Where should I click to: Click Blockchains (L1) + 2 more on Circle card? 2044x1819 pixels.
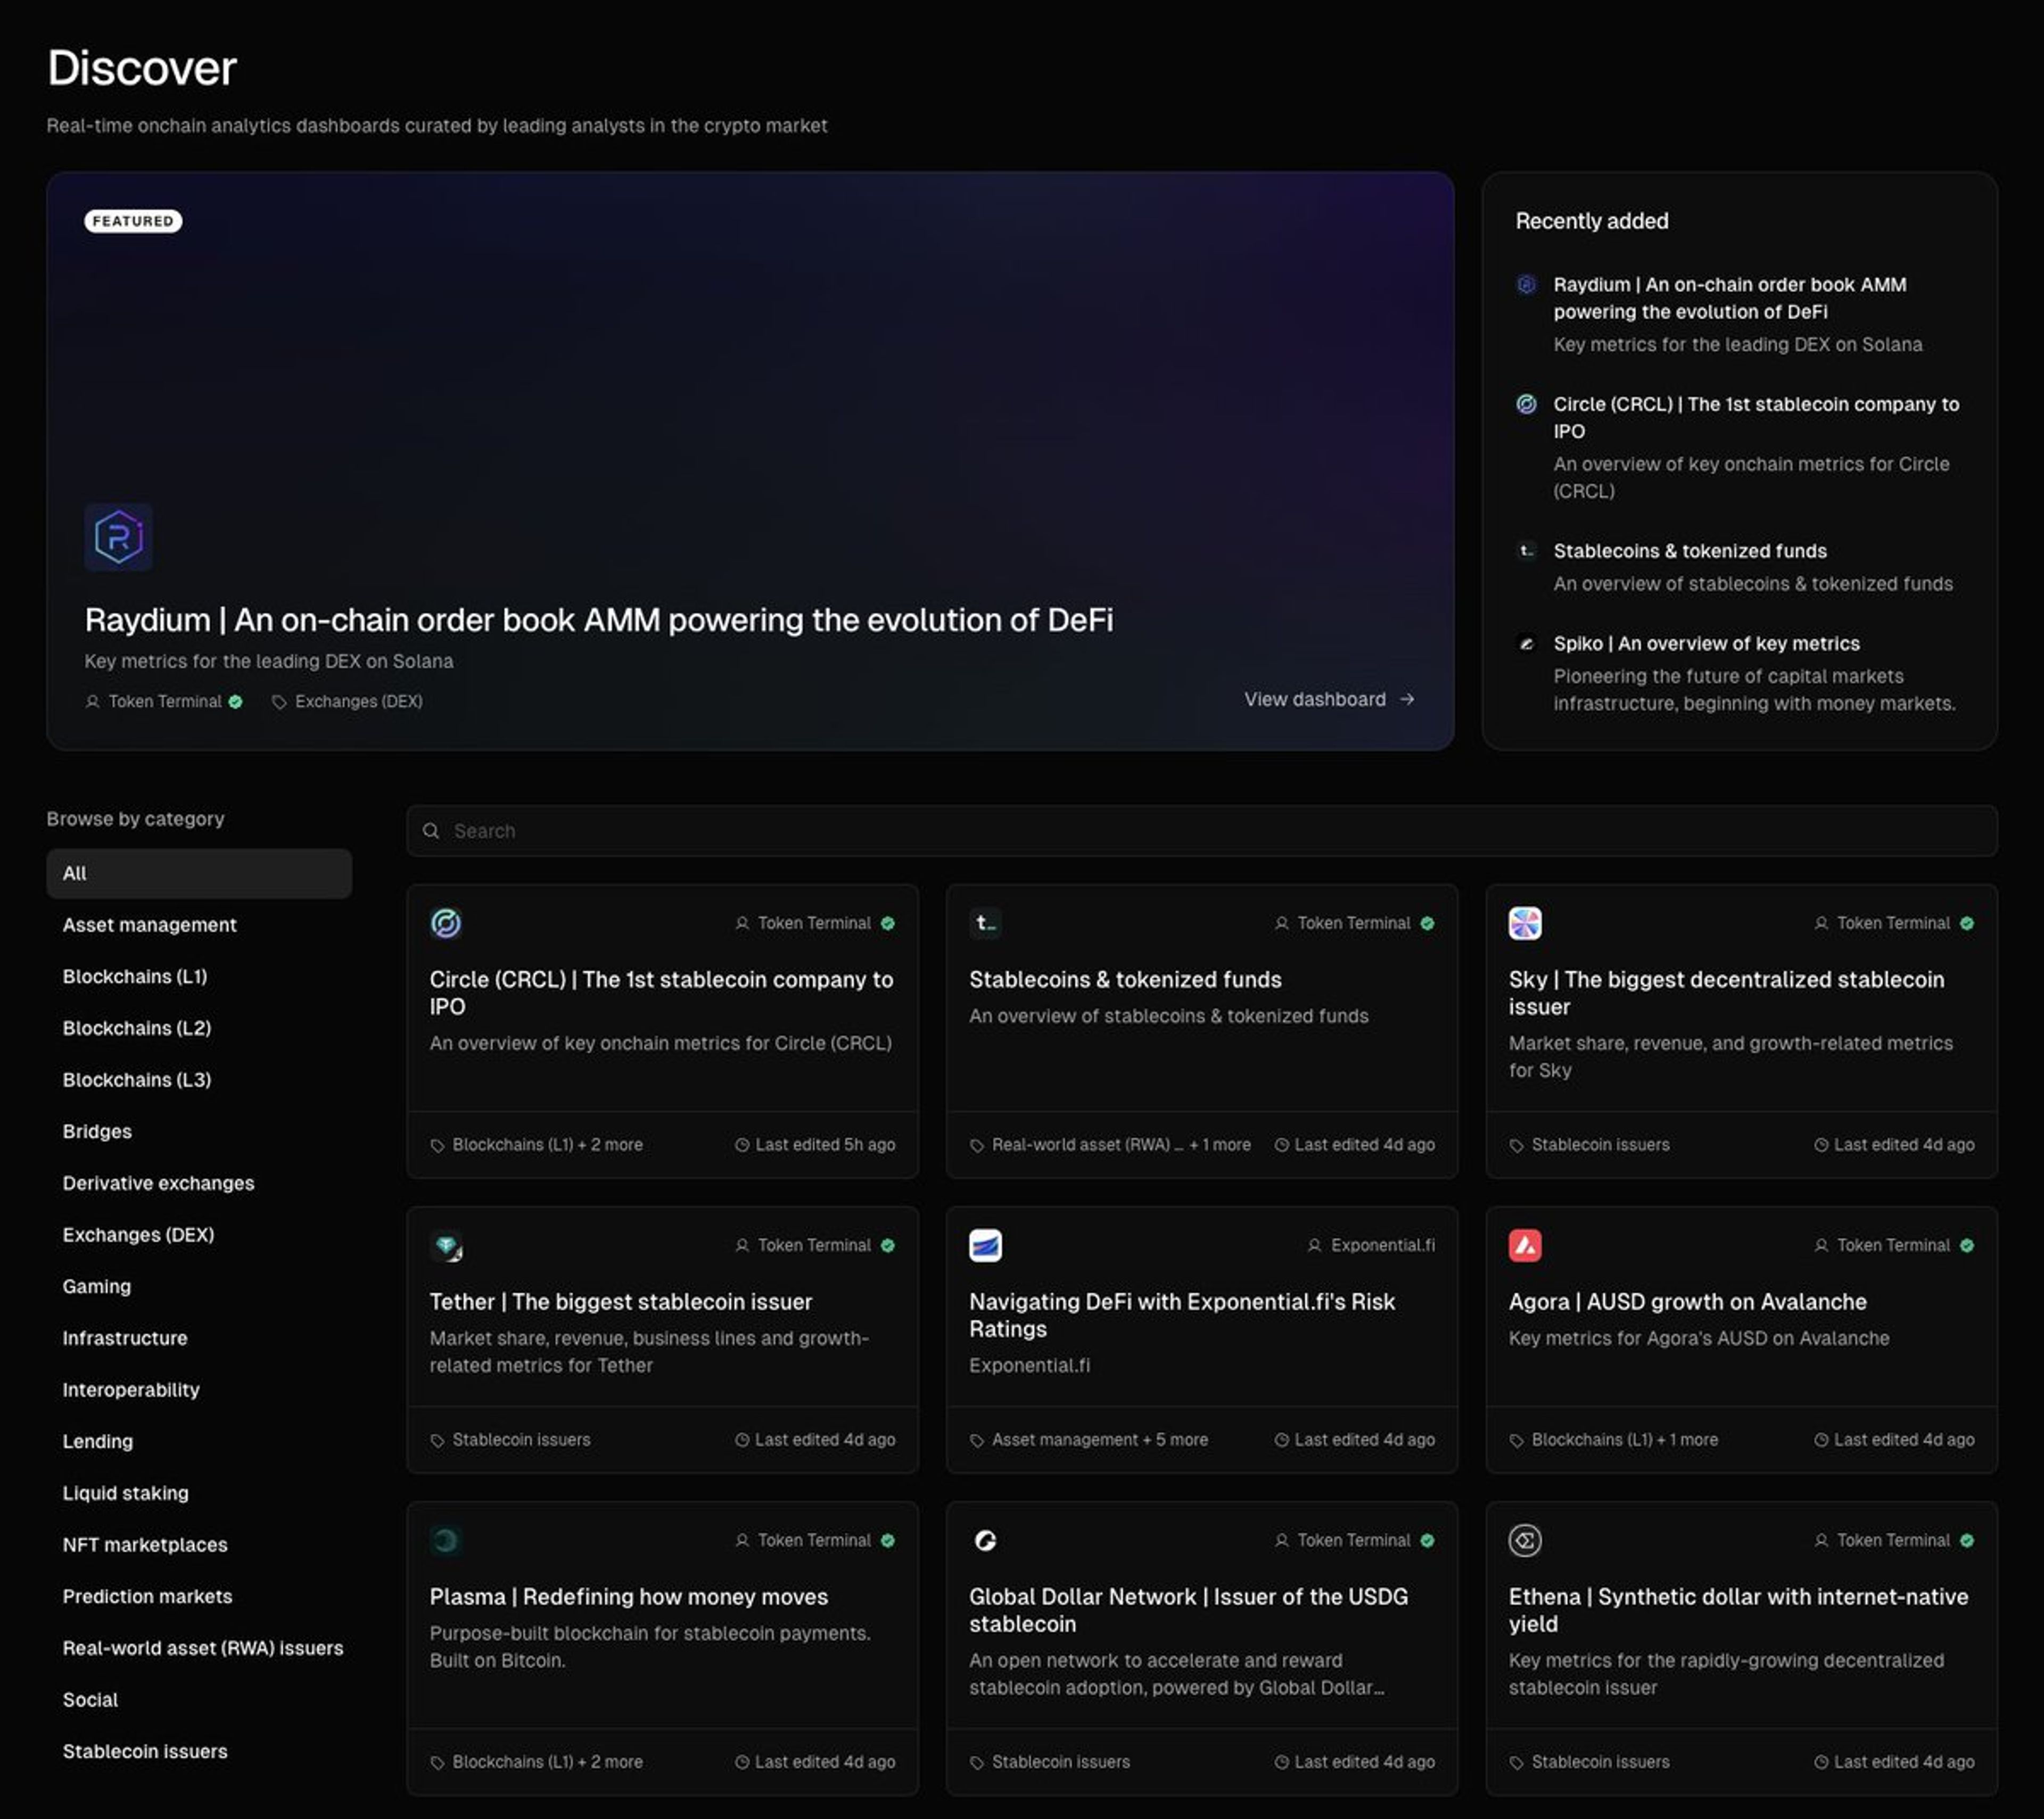coord(547,1145)
